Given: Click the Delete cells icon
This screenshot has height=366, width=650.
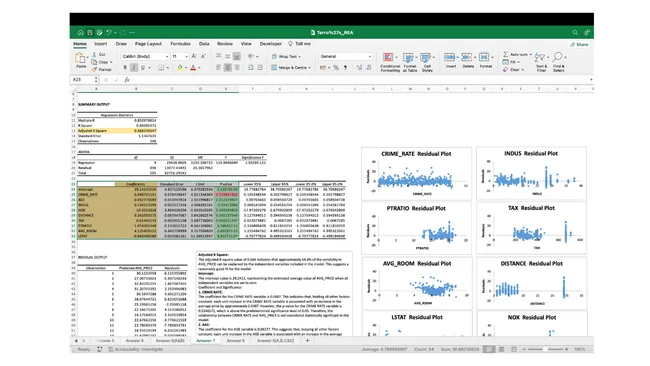Looking at the screenshot, I should [467, 57].
